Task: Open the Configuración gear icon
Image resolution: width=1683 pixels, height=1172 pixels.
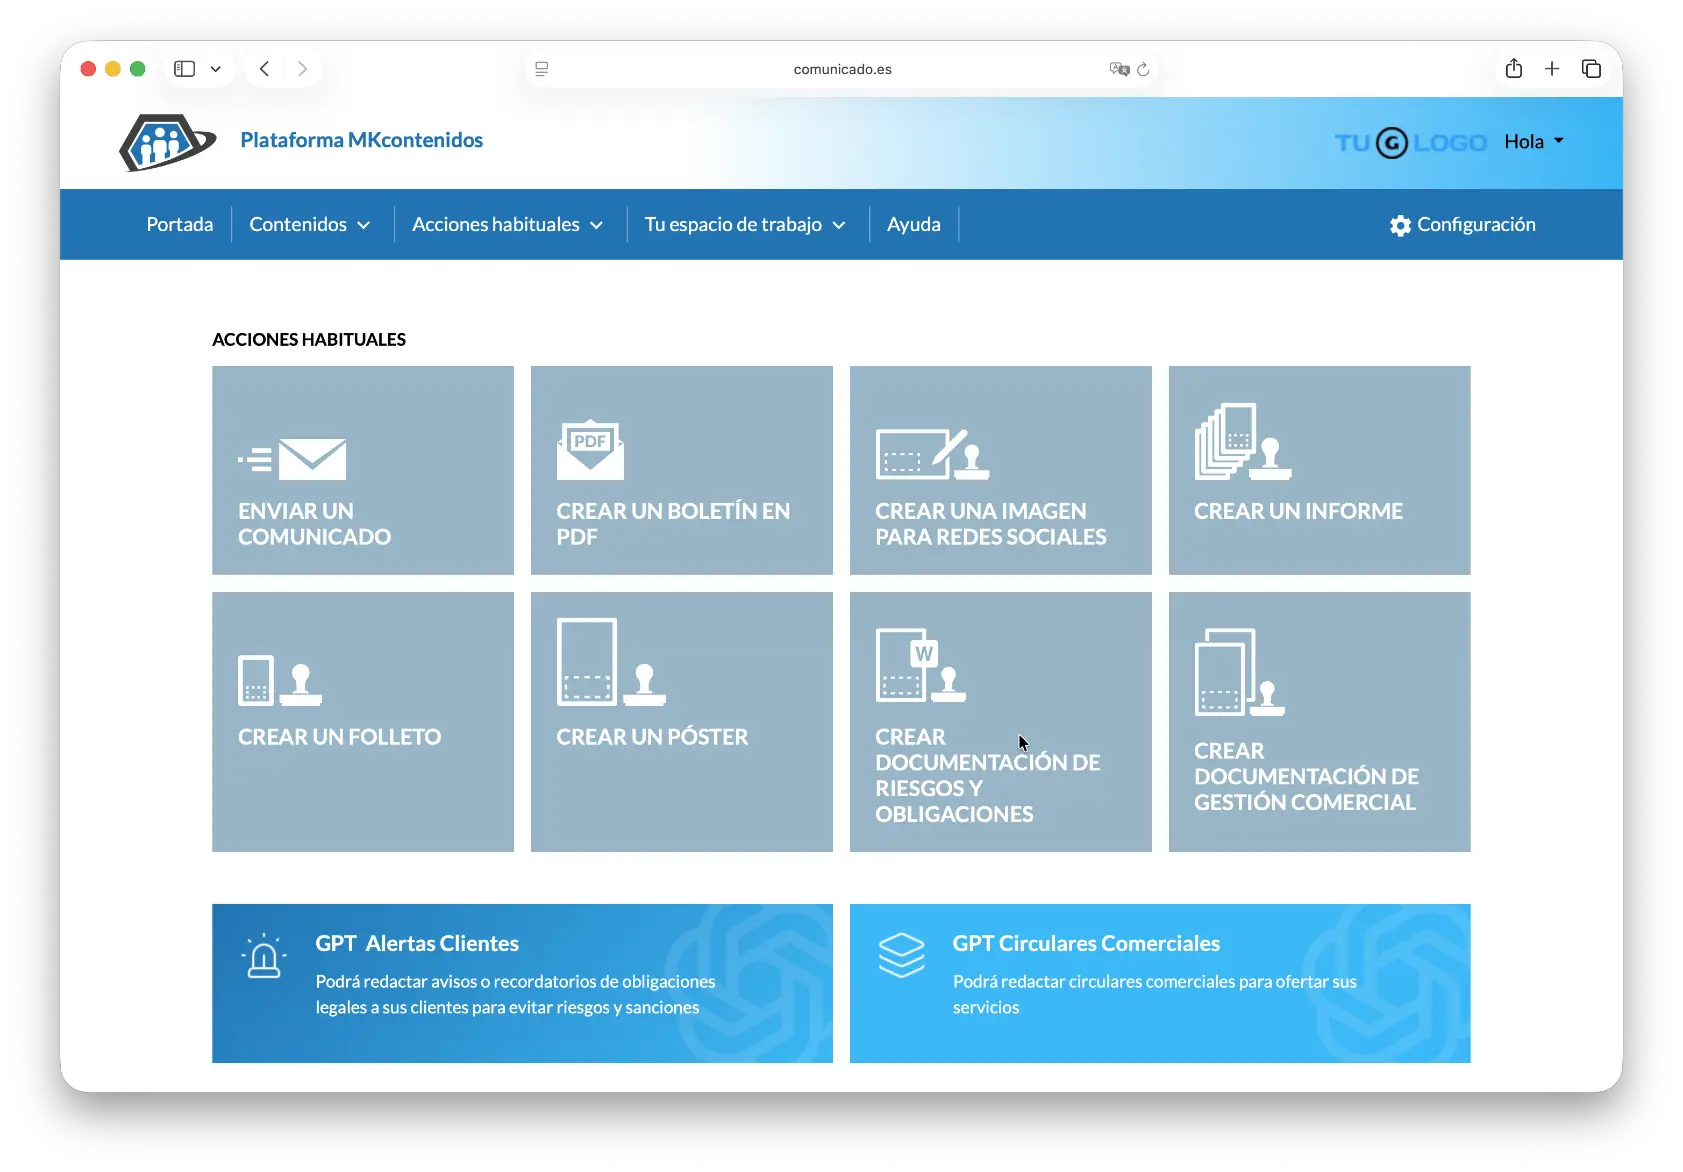Action: pyautogui.click(x=1400, y=225)
